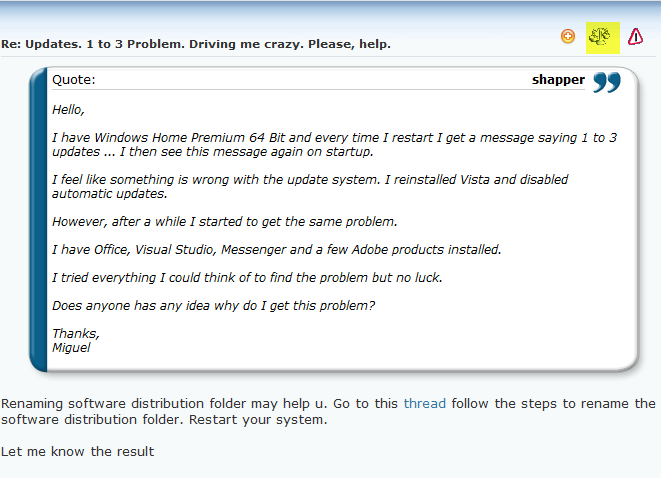
Task: Click the 'Hello,' line in the quote
Action: [68, 110]
